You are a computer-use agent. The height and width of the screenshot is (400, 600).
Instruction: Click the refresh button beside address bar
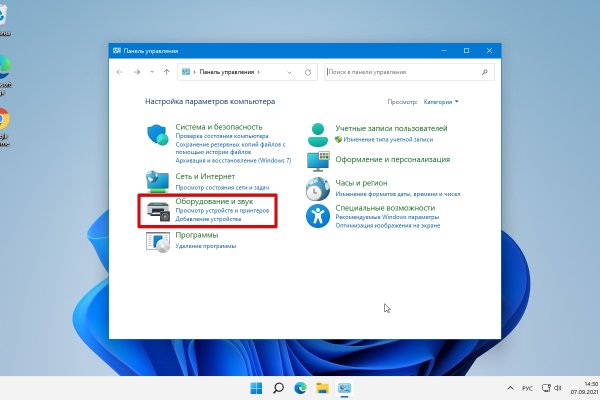307,73
